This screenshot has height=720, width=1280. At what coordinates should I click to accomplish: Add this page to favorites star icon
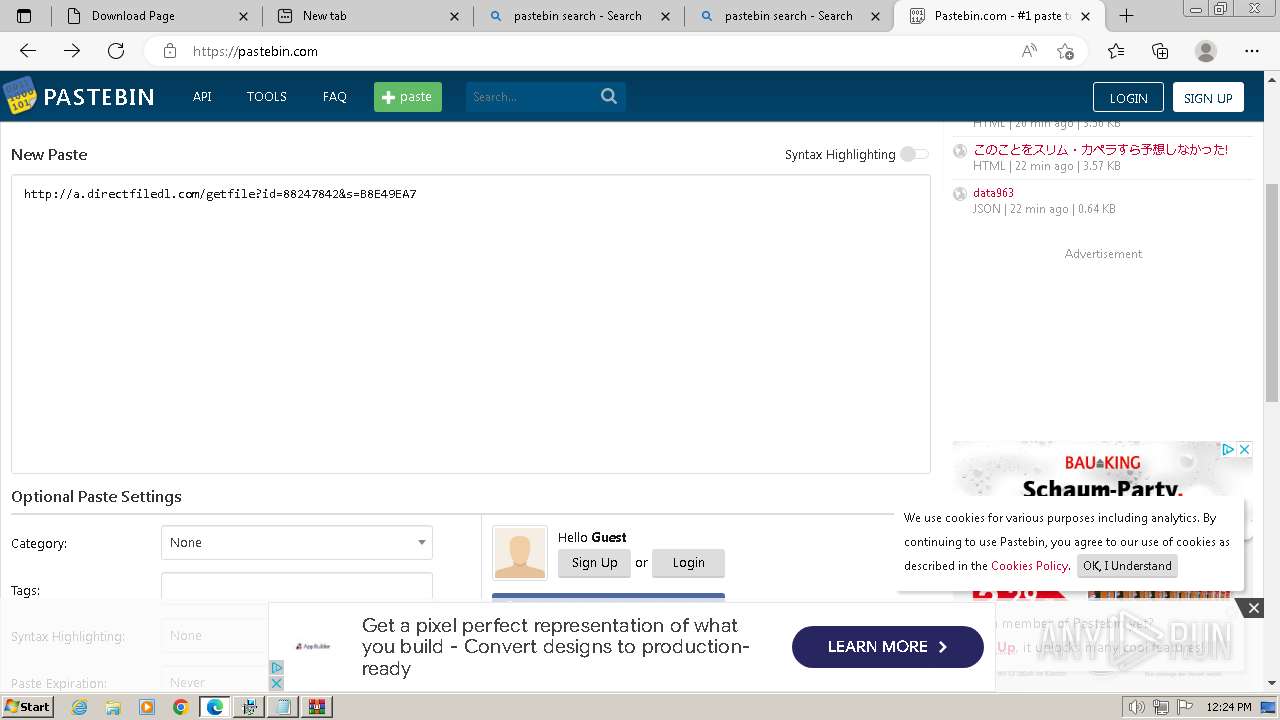point(1066,51)
